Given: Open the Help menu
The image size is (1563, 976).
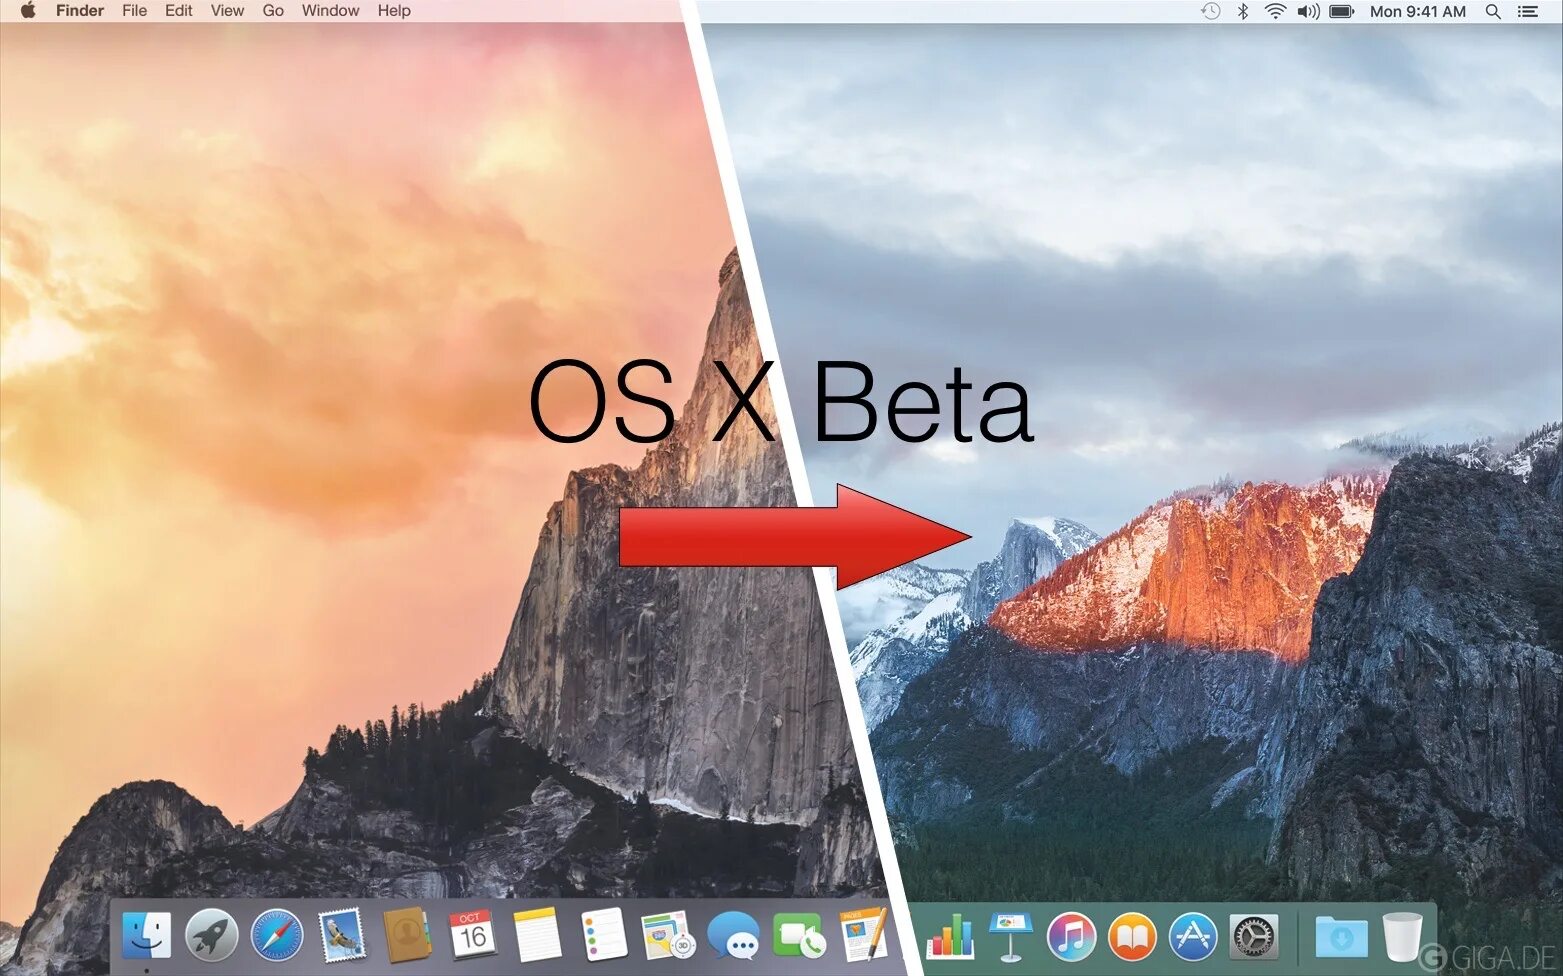Looking at the screenshot, I should coord(394,11).
